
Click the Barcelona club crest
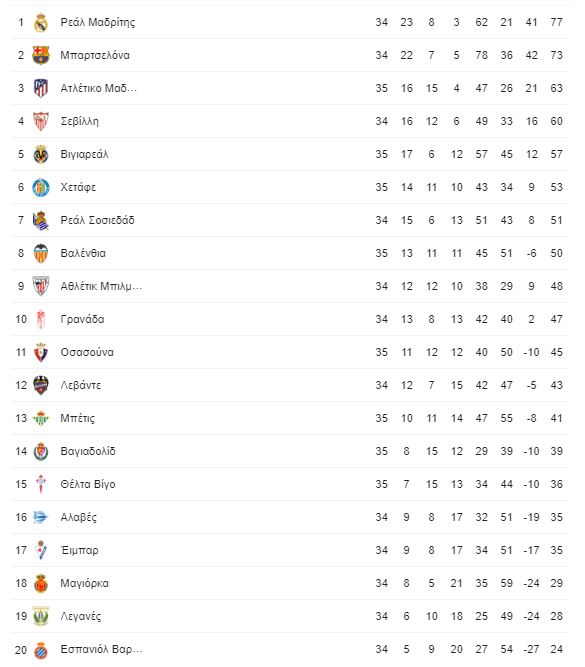(x=41, y=55)
